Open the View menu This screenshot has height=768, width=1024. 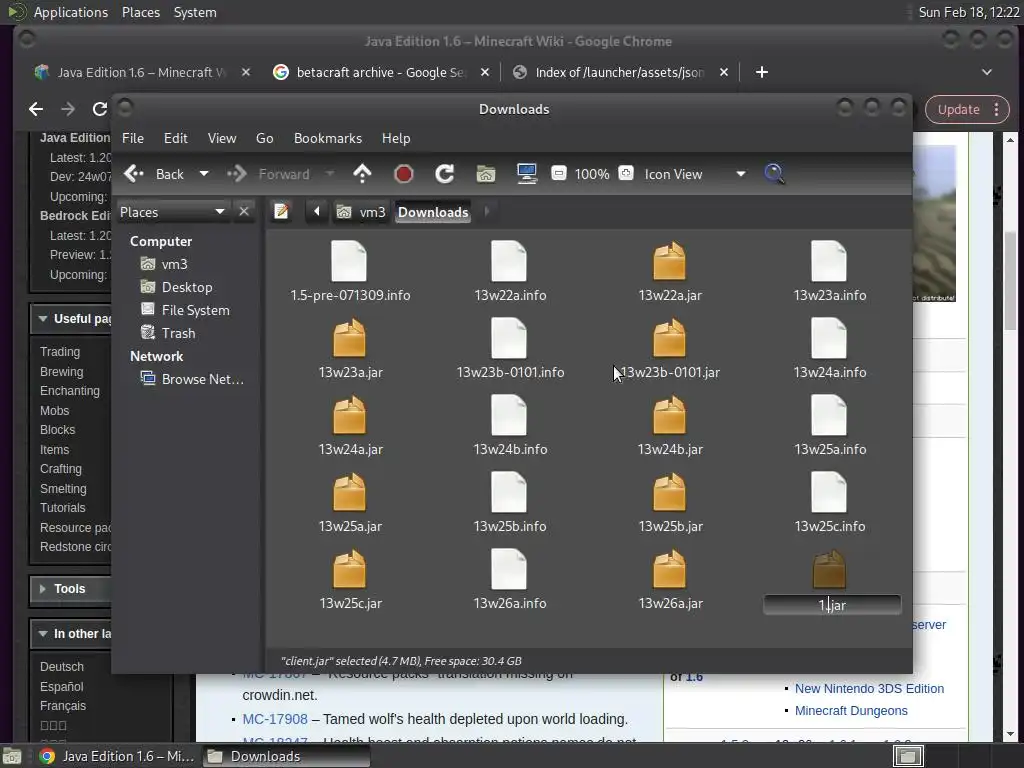point(222,138)
